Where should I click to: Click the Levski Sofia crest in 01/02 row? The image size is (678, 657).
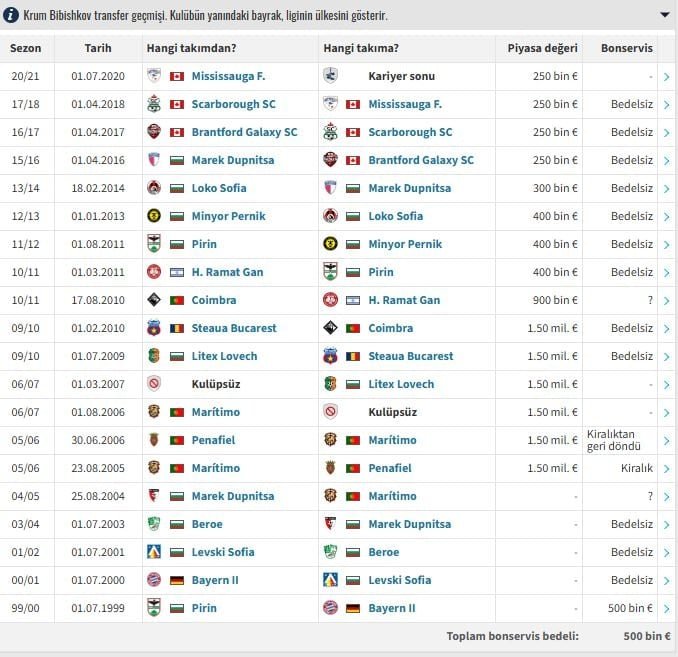154,552
